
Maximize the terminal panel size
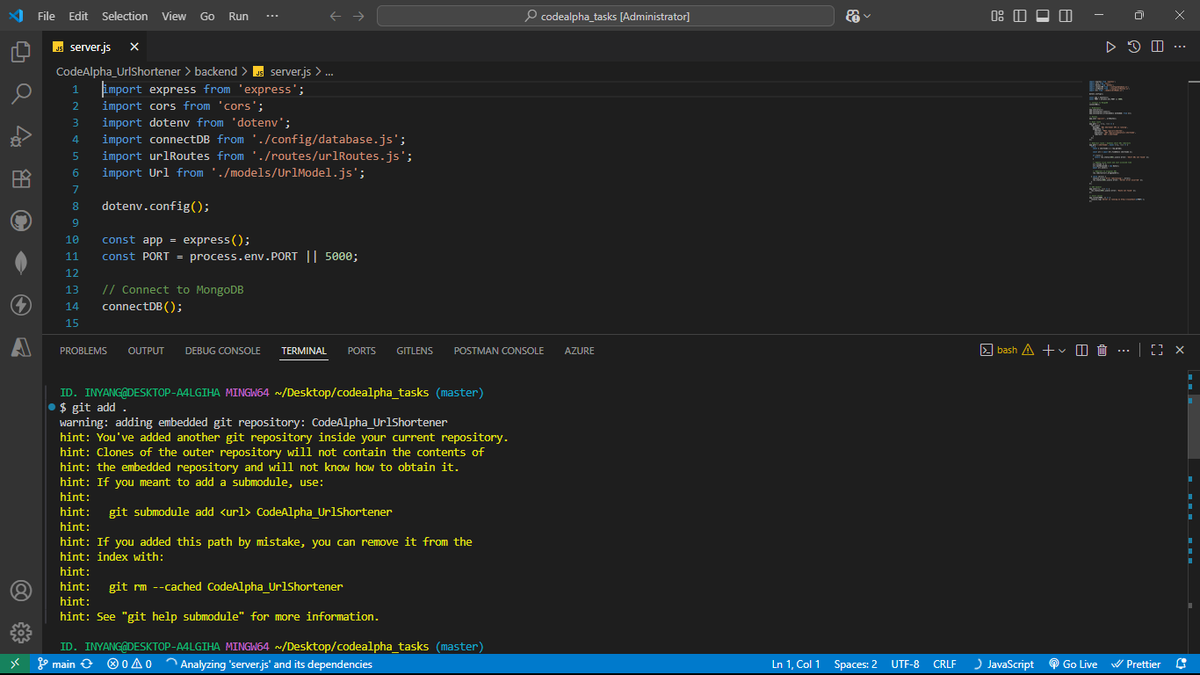[1157, 350]
